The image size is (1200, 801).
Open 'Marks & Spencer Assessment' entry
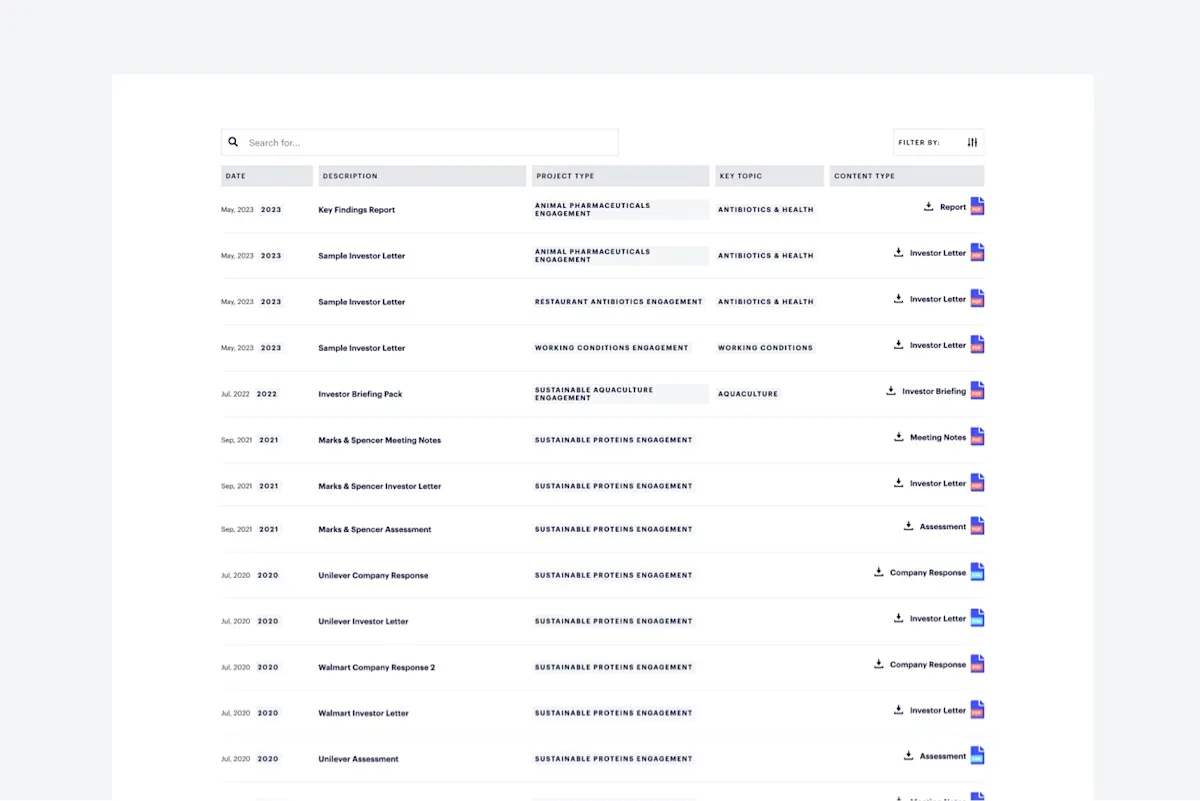point(375,529)
